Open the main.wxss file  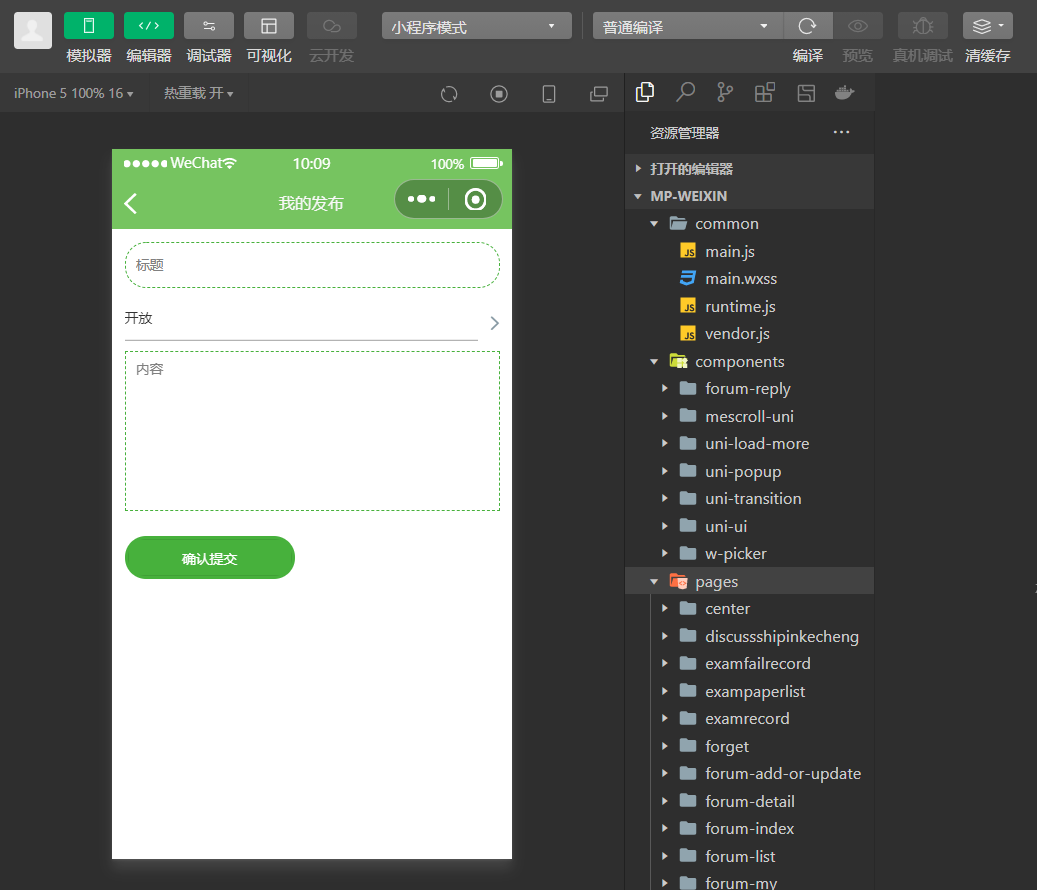749,278
